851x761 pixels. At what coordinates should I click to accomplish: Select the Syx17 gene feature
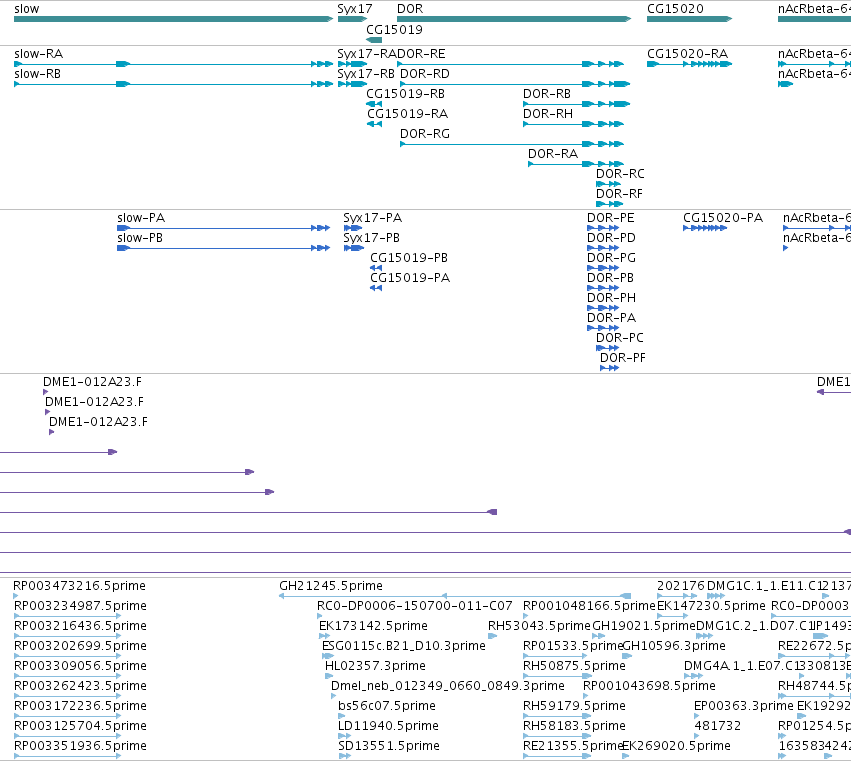point(352,19)
